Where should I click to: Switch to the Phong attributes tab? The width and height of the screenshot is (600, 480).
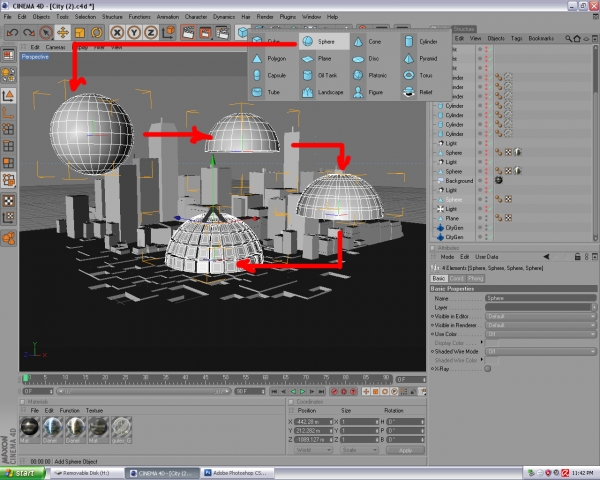475,278
